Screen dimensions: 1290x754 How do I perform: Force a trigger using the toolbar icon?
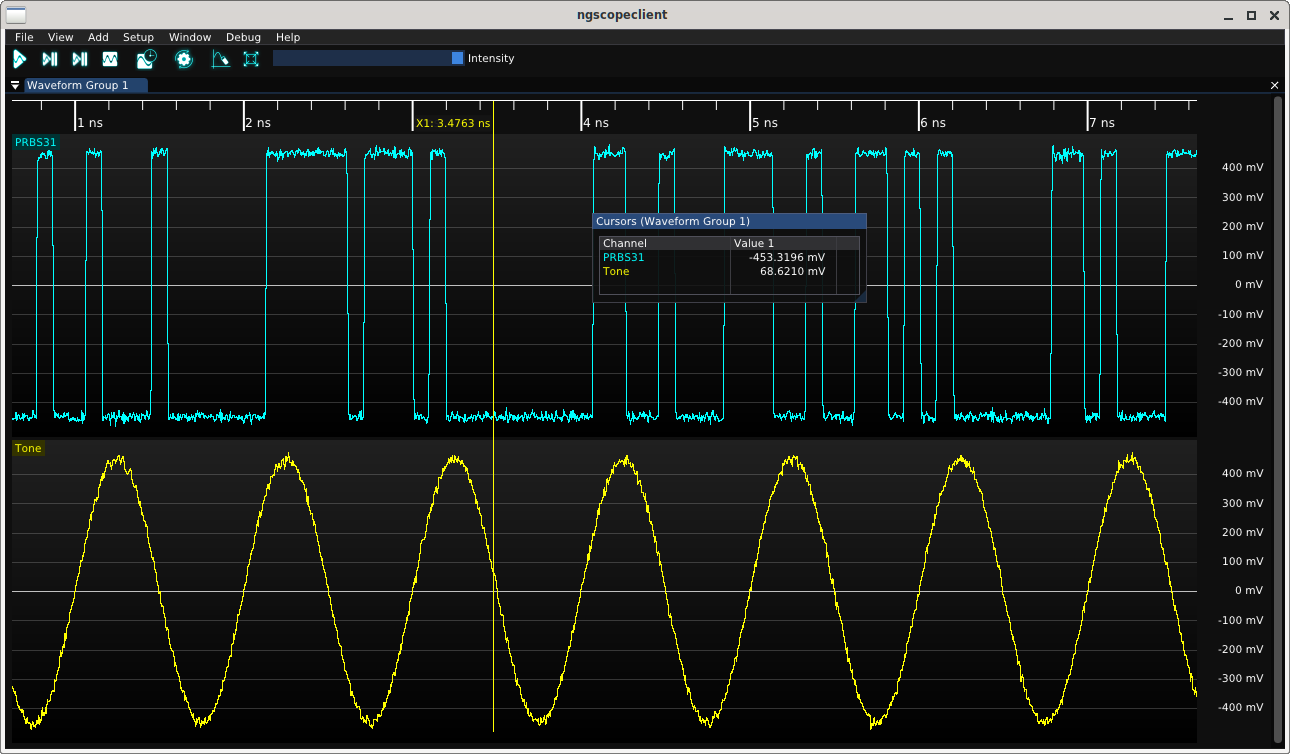[79, 59]
